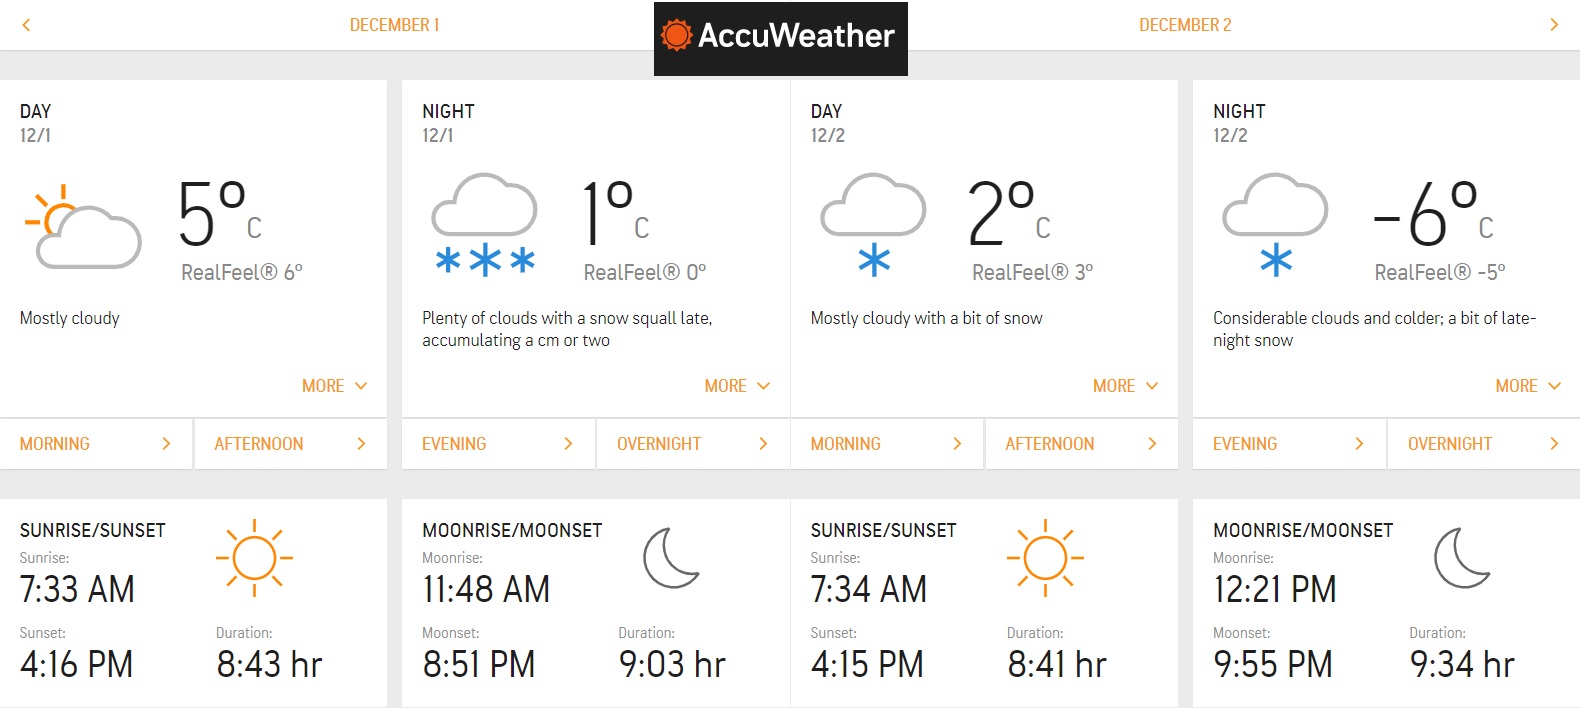Open the MORNING forecast for December 1
Screen dimensions: 1580x708
click(x=96, y=444)
